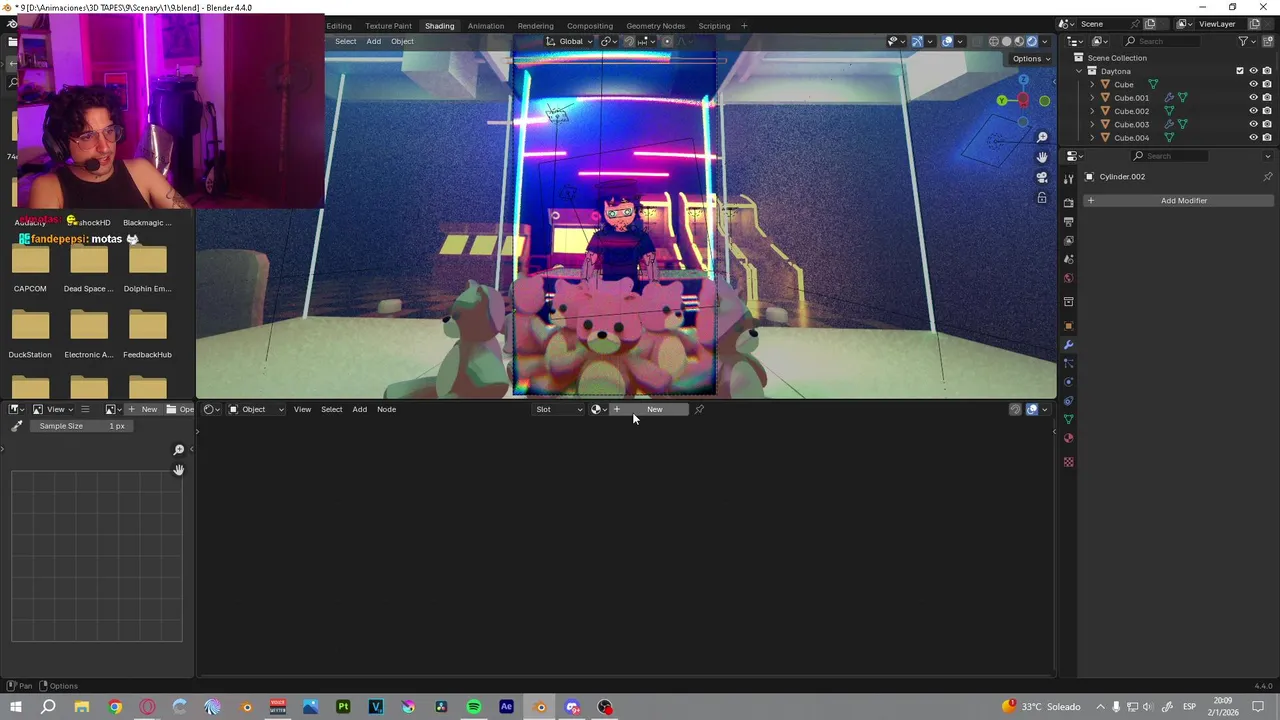
Task: Switch to the Geometry Nodes workspace tab
Action: pyautogui.click(x=656, y=26)
